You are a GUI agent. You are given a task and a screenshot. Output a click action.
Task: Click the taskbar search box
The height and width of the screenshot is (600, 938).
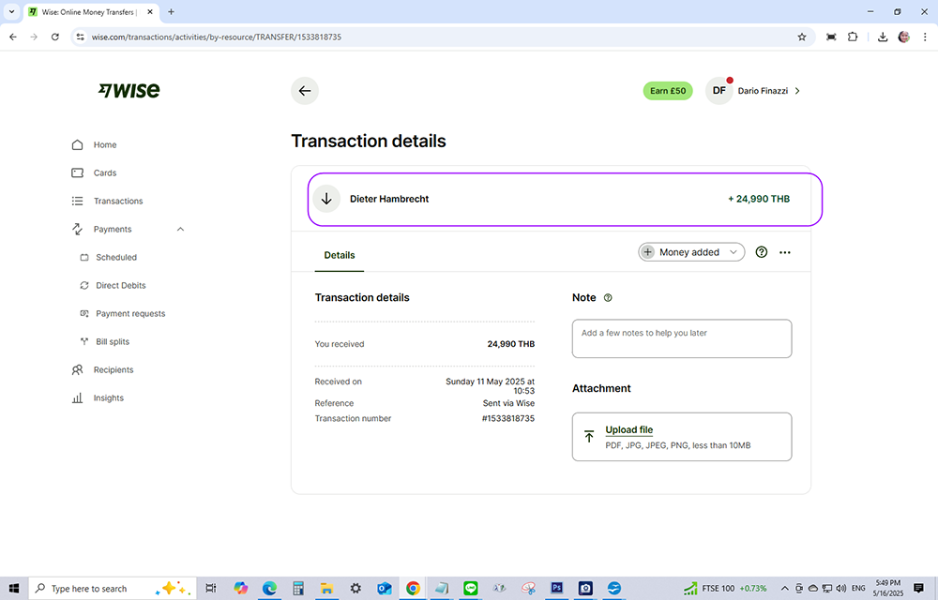pyautogui.click(x=112, y=589)
